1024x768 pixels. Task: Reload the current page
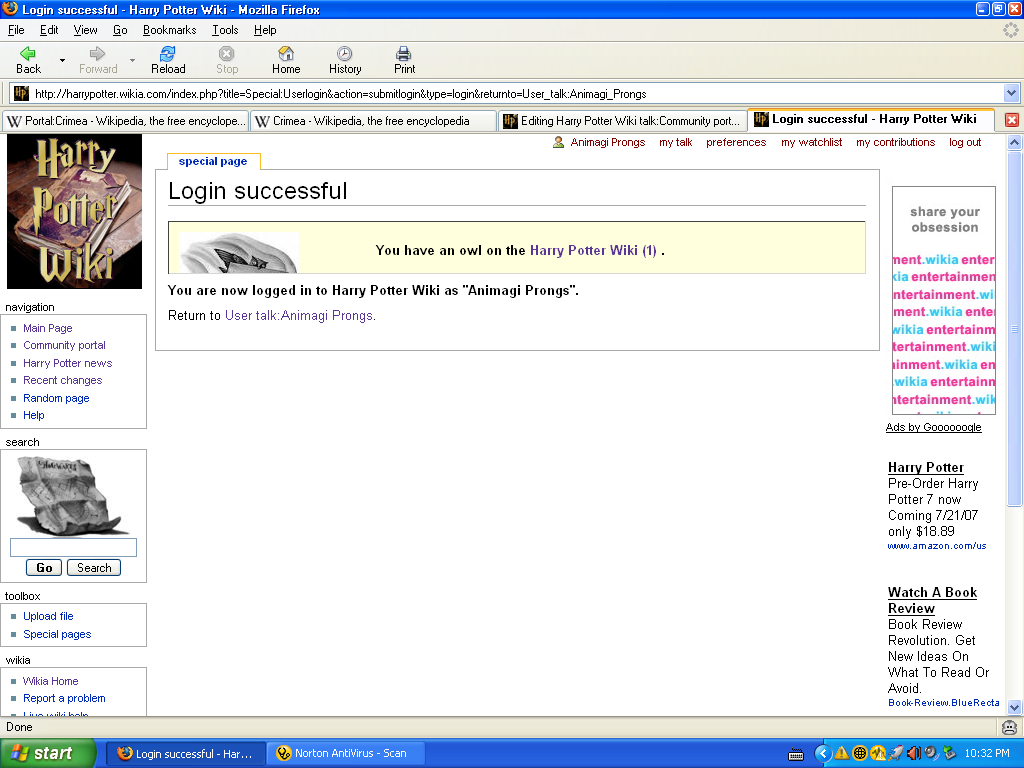(168, 54)
